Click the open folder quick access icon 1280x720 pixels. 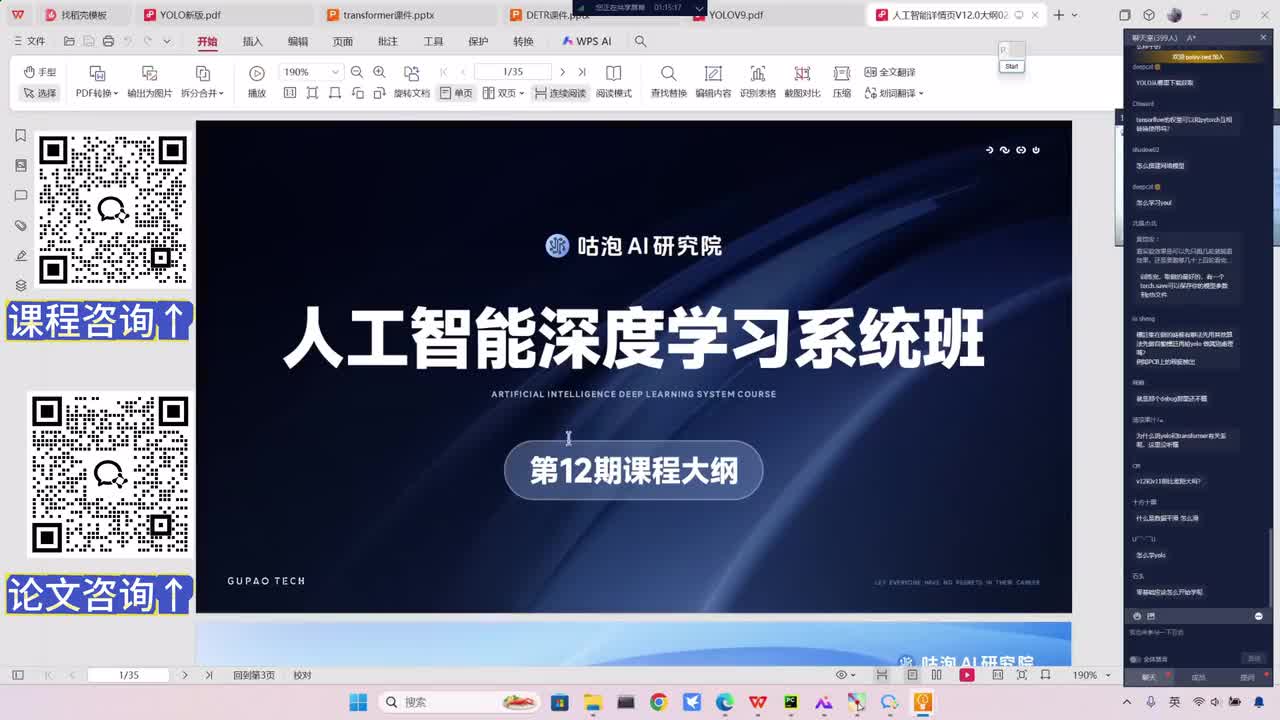click(x=69, y=41)
